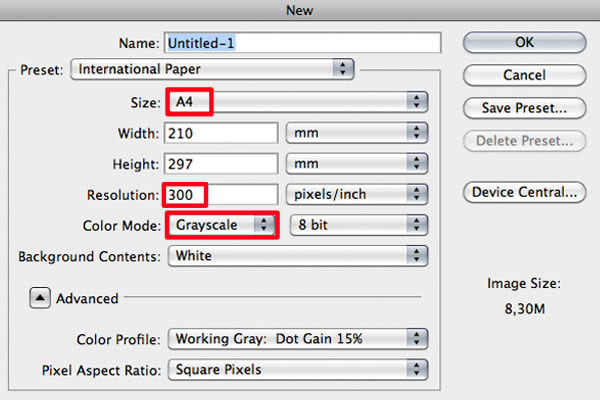
Task: Open the Preset dropdown menu
Action: 212,69
